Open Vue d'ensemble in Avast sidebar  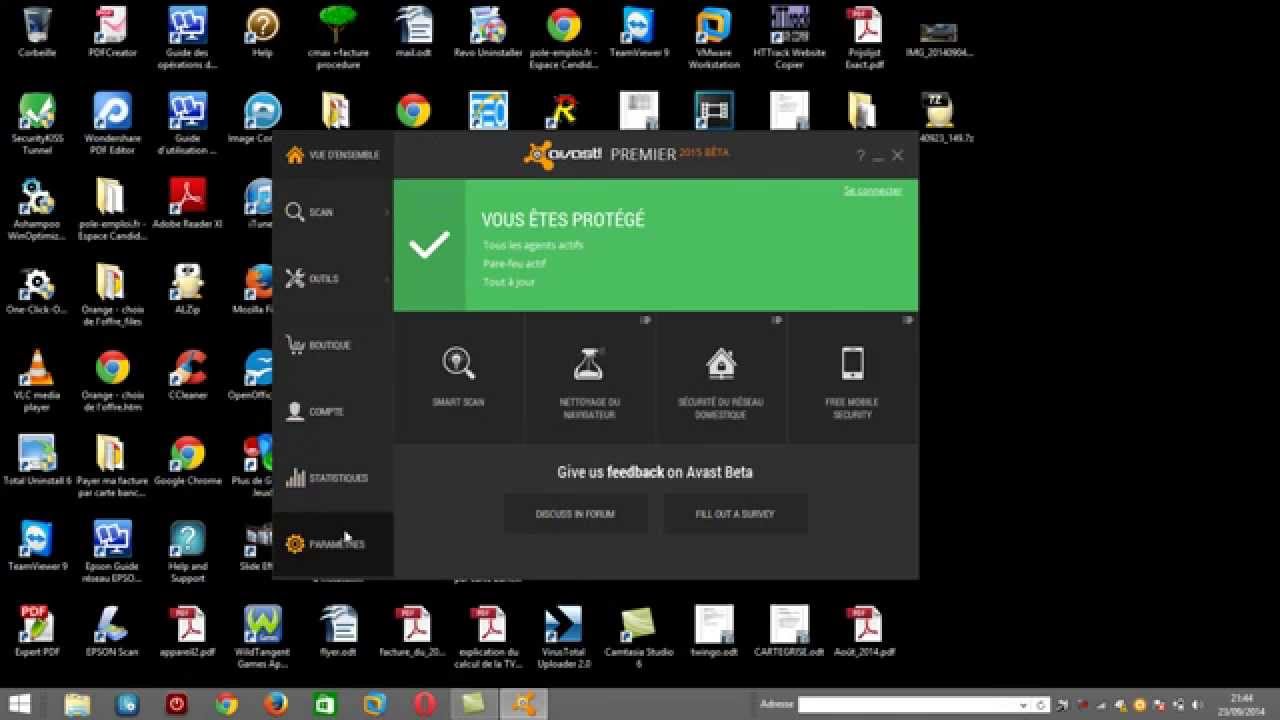[333, 155]
